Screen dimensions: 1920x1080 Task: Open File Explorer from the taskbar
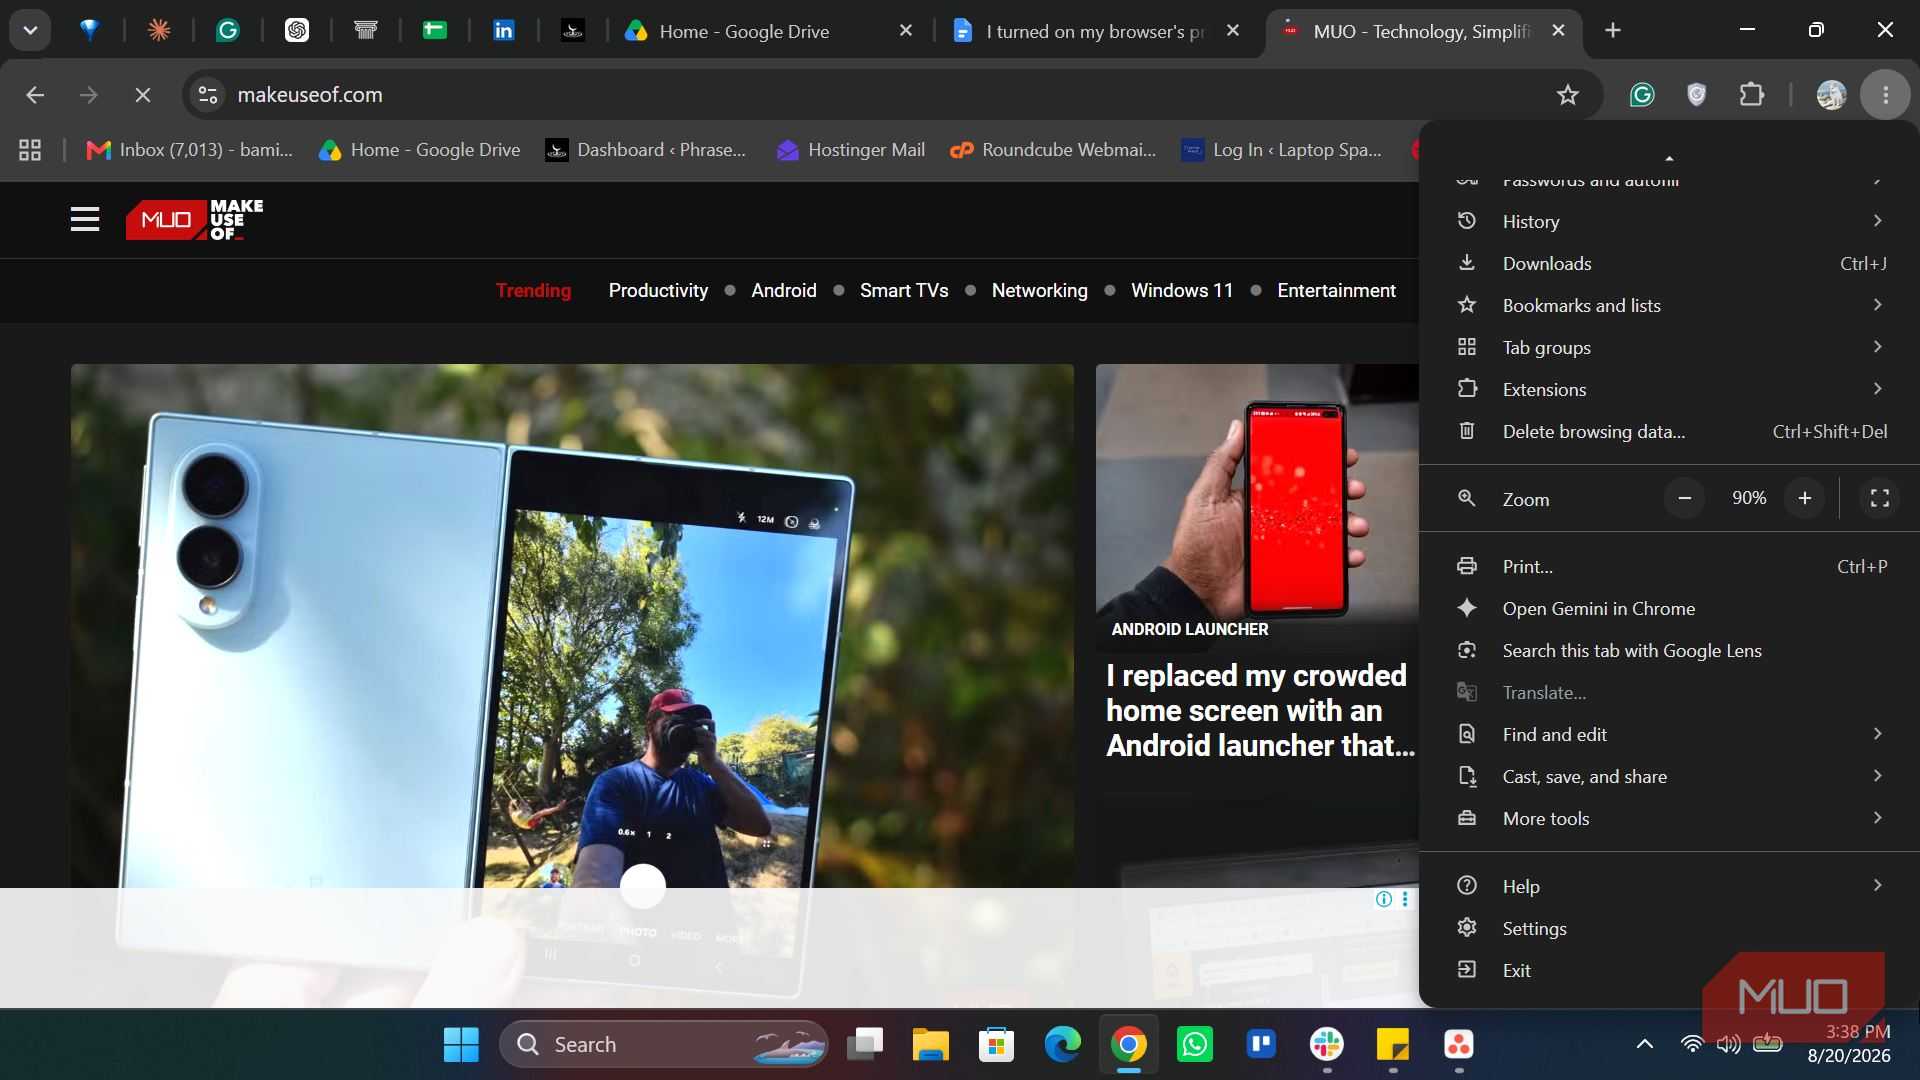930,1045
